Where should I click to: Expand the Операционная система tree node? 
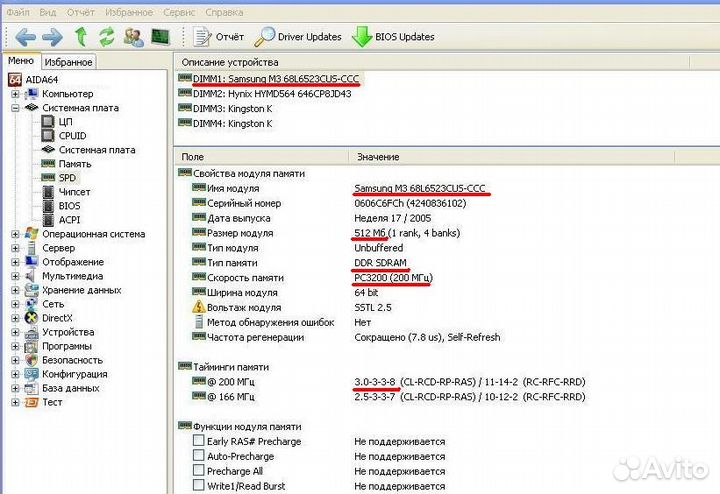[x=15, y=234]
